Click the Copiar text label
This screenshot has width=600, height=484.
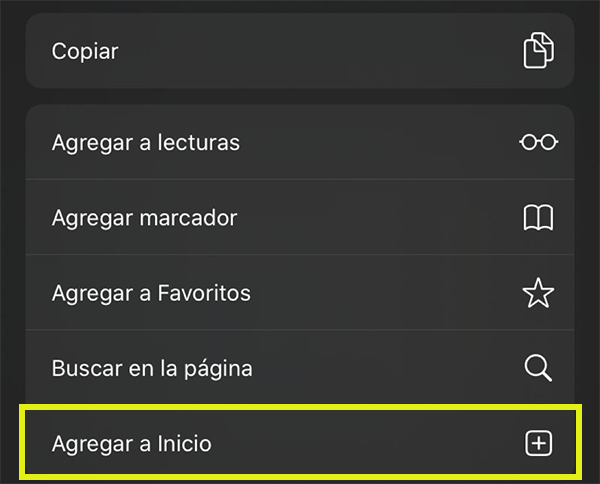point(85,51)
